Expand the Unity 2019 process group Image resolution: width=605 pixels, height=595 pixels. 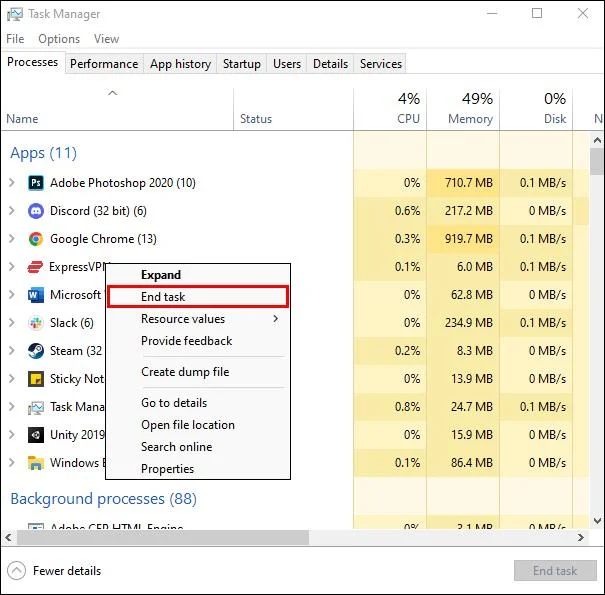tap(12, 435)
